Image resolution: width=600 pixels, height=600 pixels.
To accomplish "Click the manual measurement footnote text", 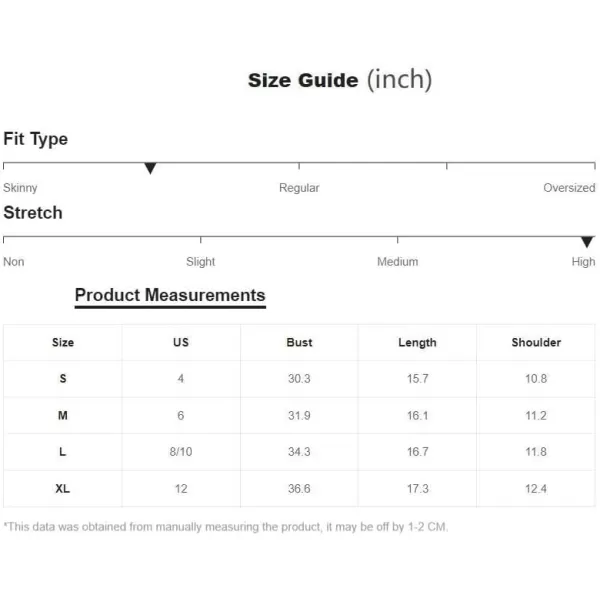I will pyautogui.click(x=225, y=527).
